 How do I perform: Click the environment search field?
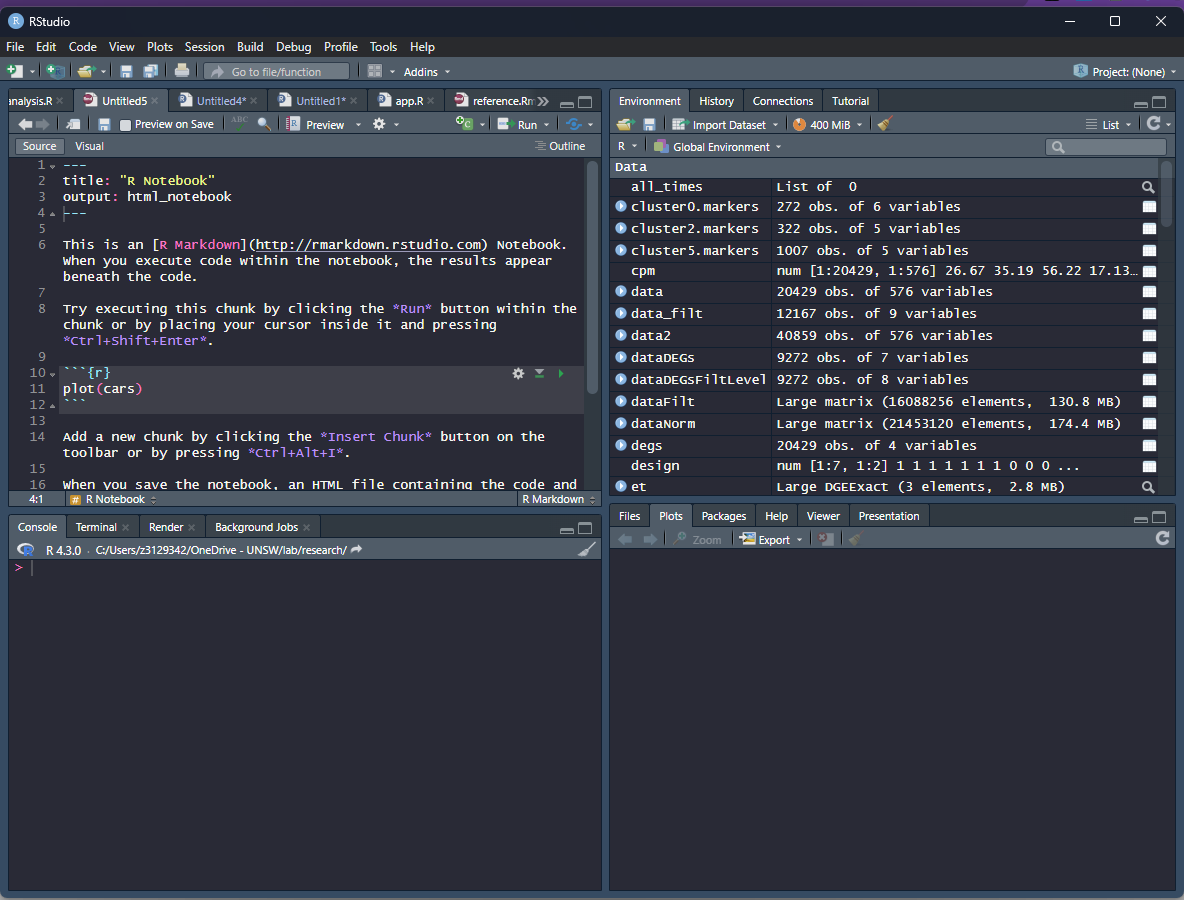1107,146
